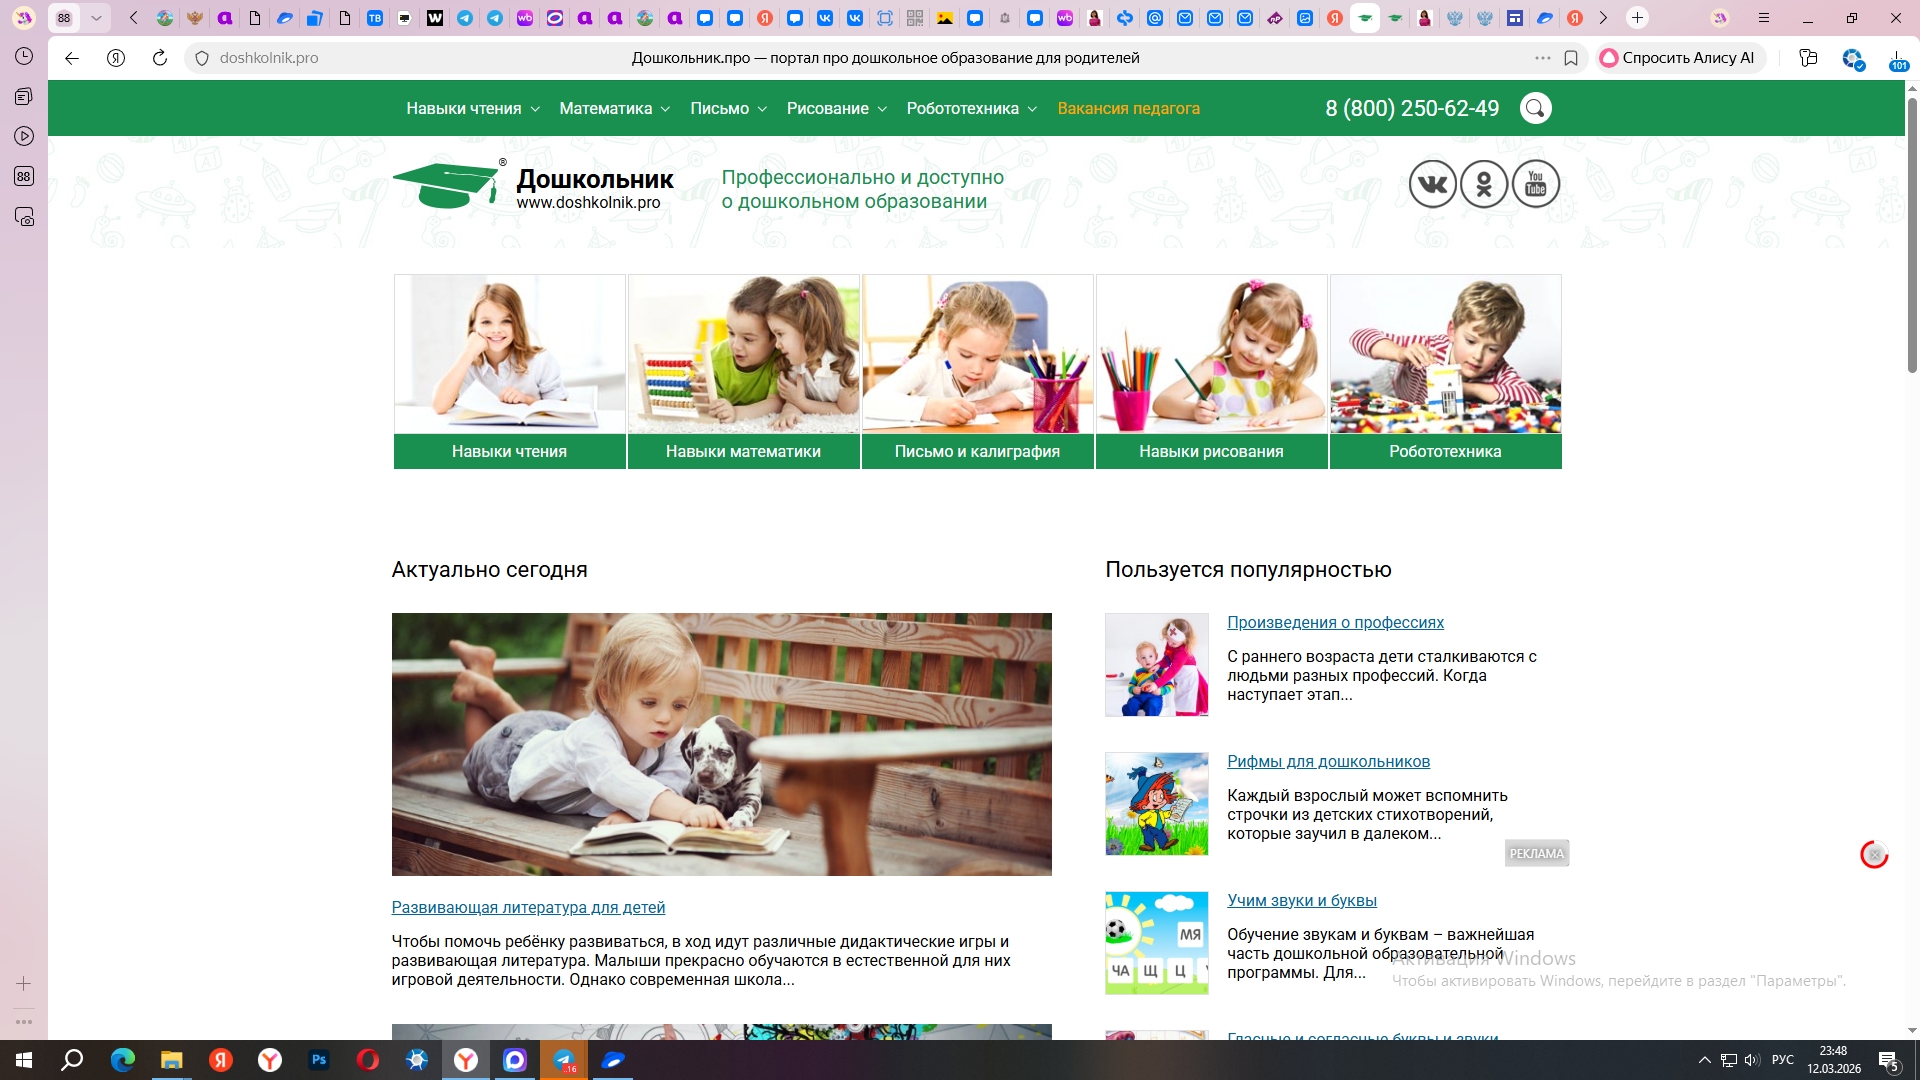Open browser history clock icon in sidebar
The height and width of the screenshot is (1080, 1920).
(x=24, y=56)
